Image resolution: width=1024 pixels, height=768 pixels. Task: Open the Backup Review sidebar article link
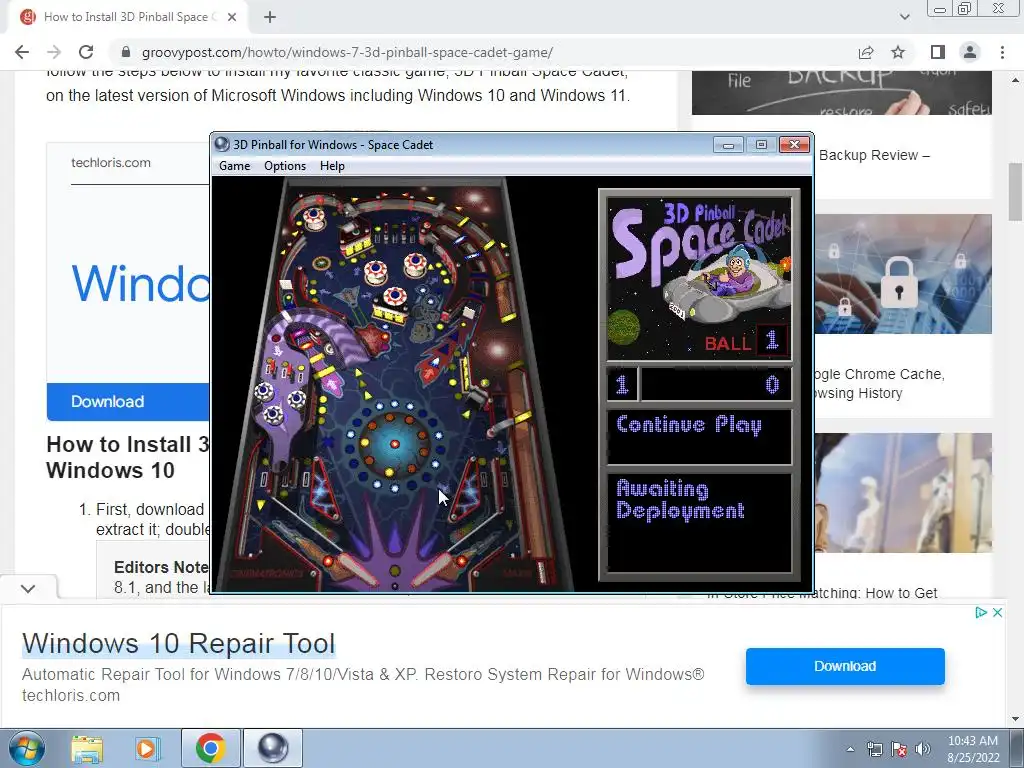[874, 155]
